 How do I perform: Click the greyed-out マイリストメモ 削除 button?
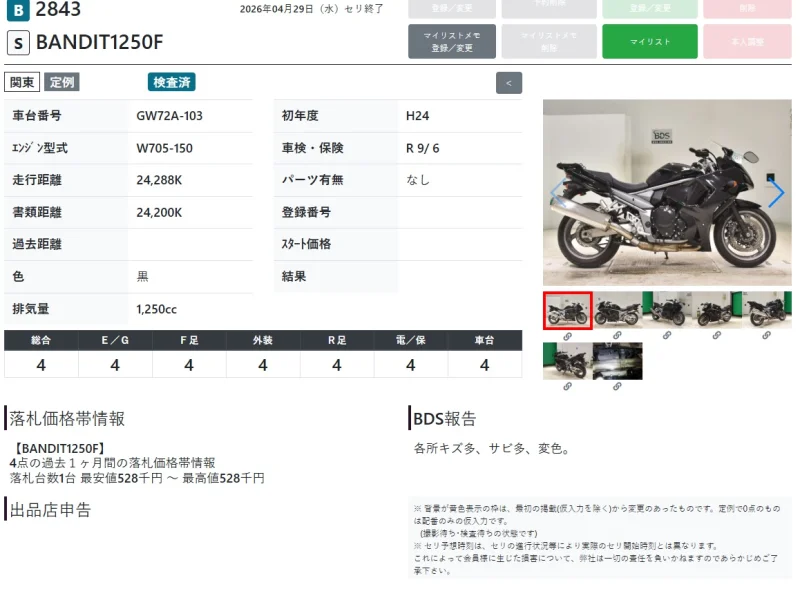(549, 41)
